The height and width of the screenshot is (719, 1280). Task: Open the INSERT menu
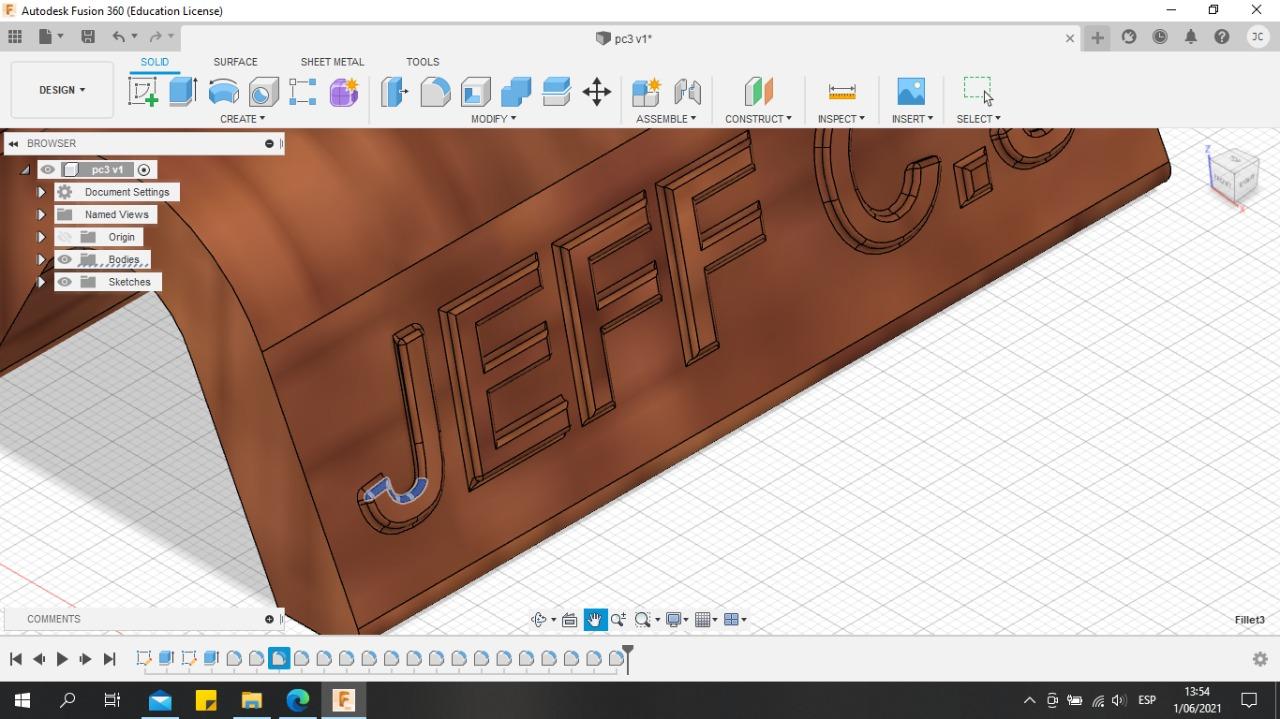click(x=912, y=119)
